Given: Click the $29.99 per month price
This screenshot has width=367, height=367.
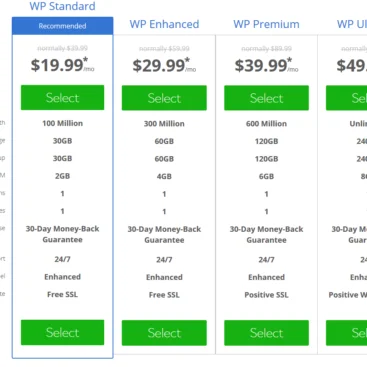Looking at the screenshot, I should pyautogui.click(x=164, y=65).
